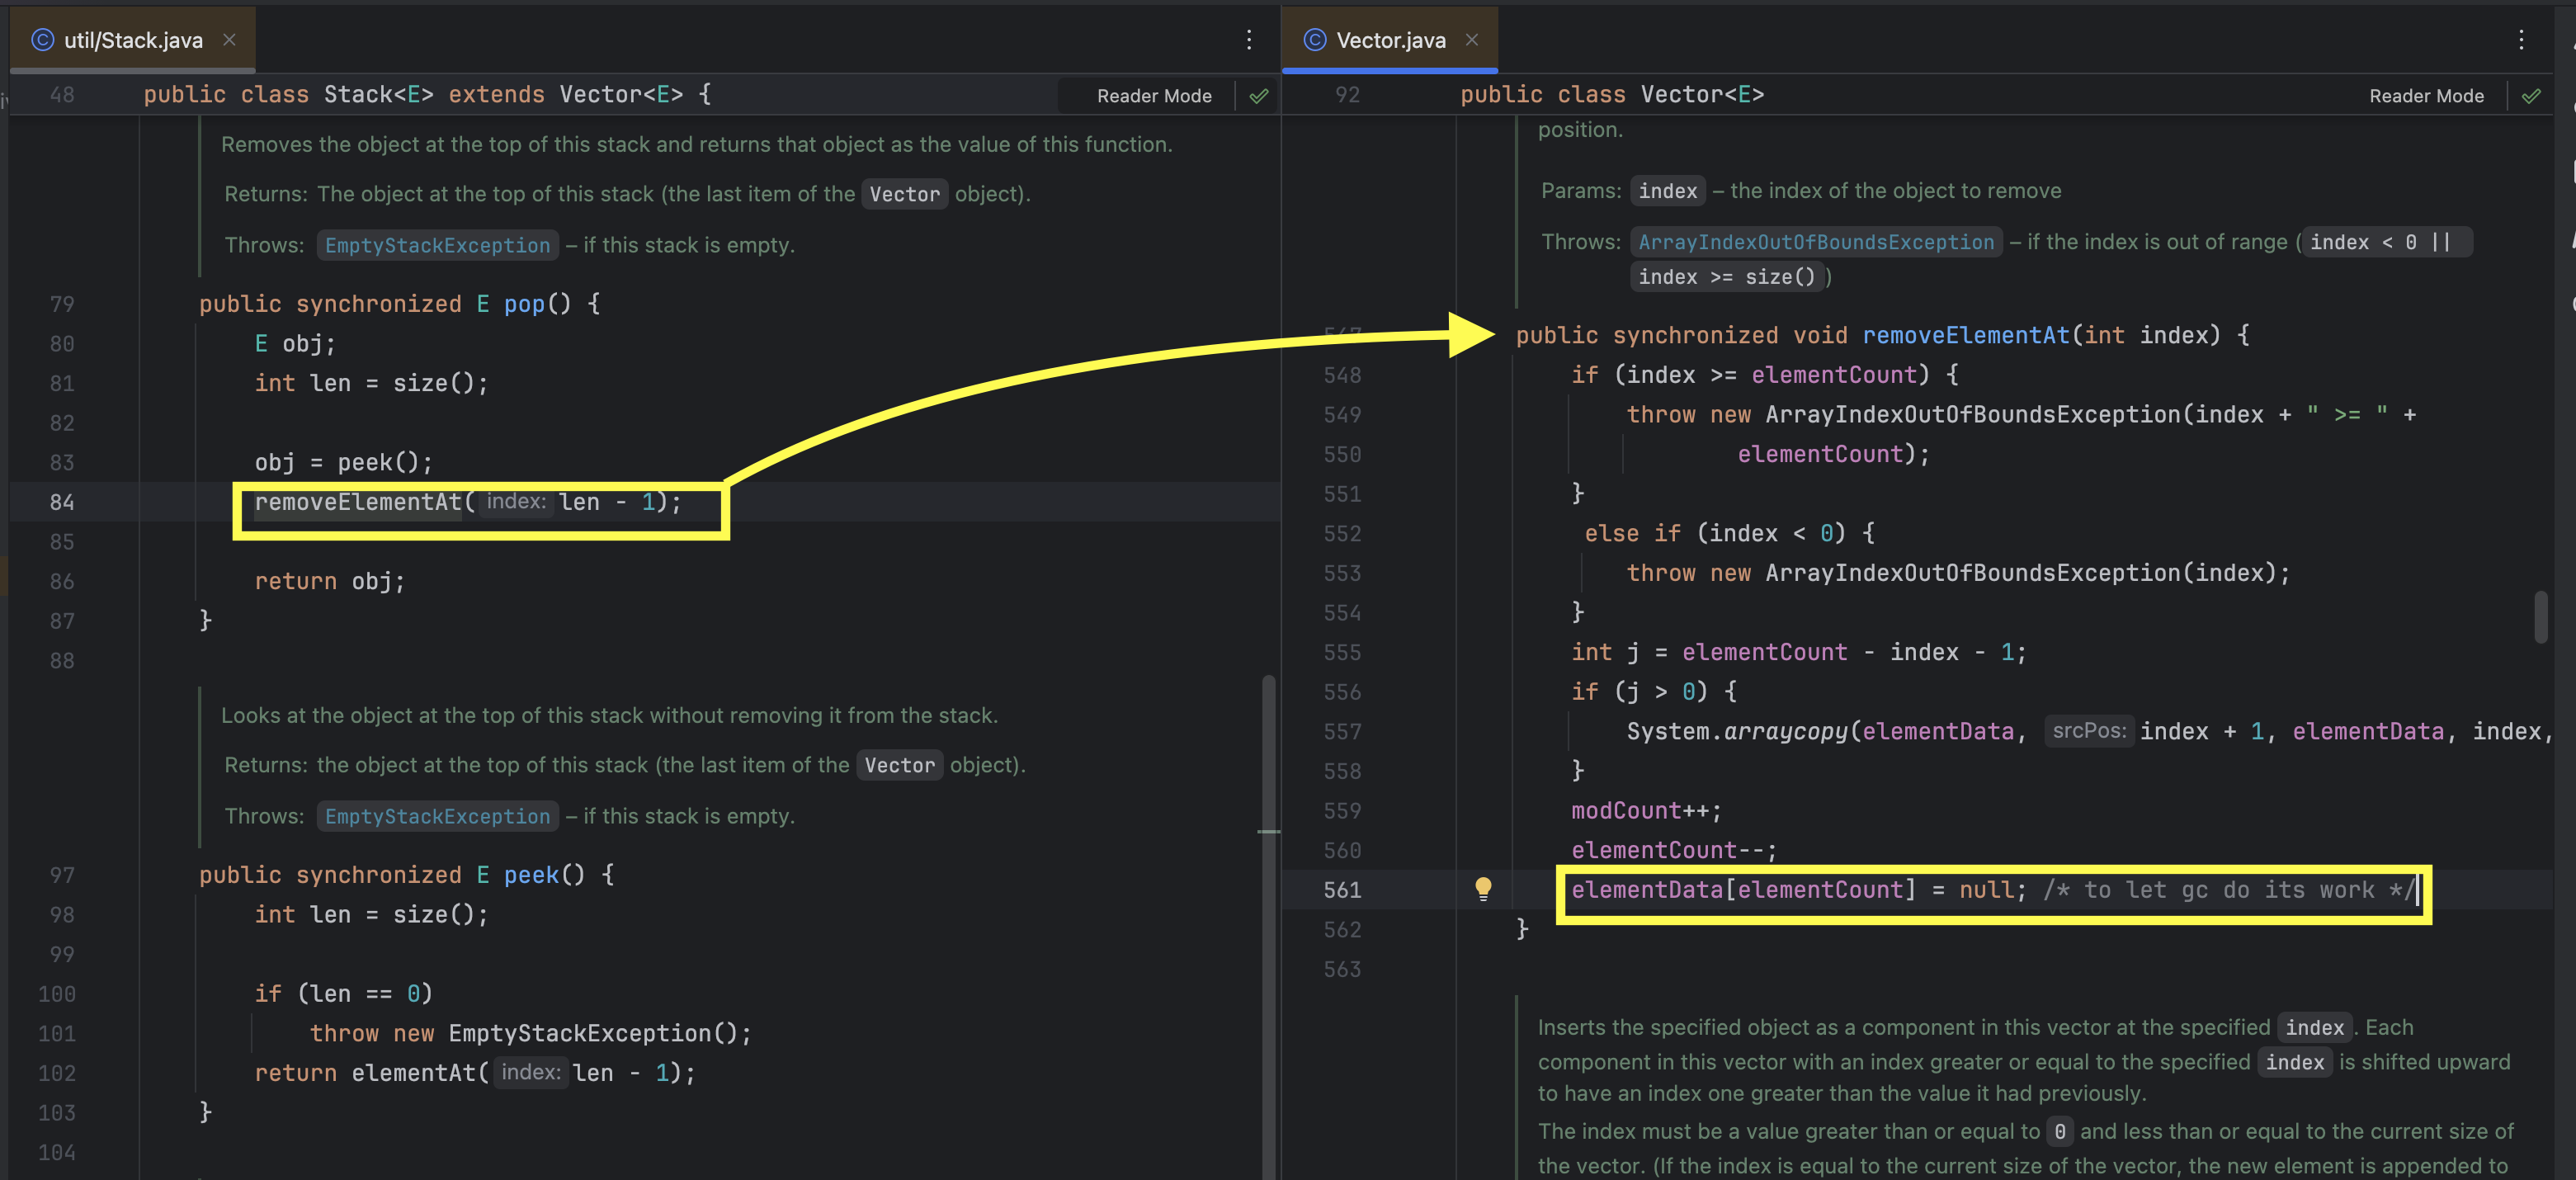This screenshot has height=1180, width=2576.
Task: Open the EmptyStackException link in pop docs
Action: [437, 245]
